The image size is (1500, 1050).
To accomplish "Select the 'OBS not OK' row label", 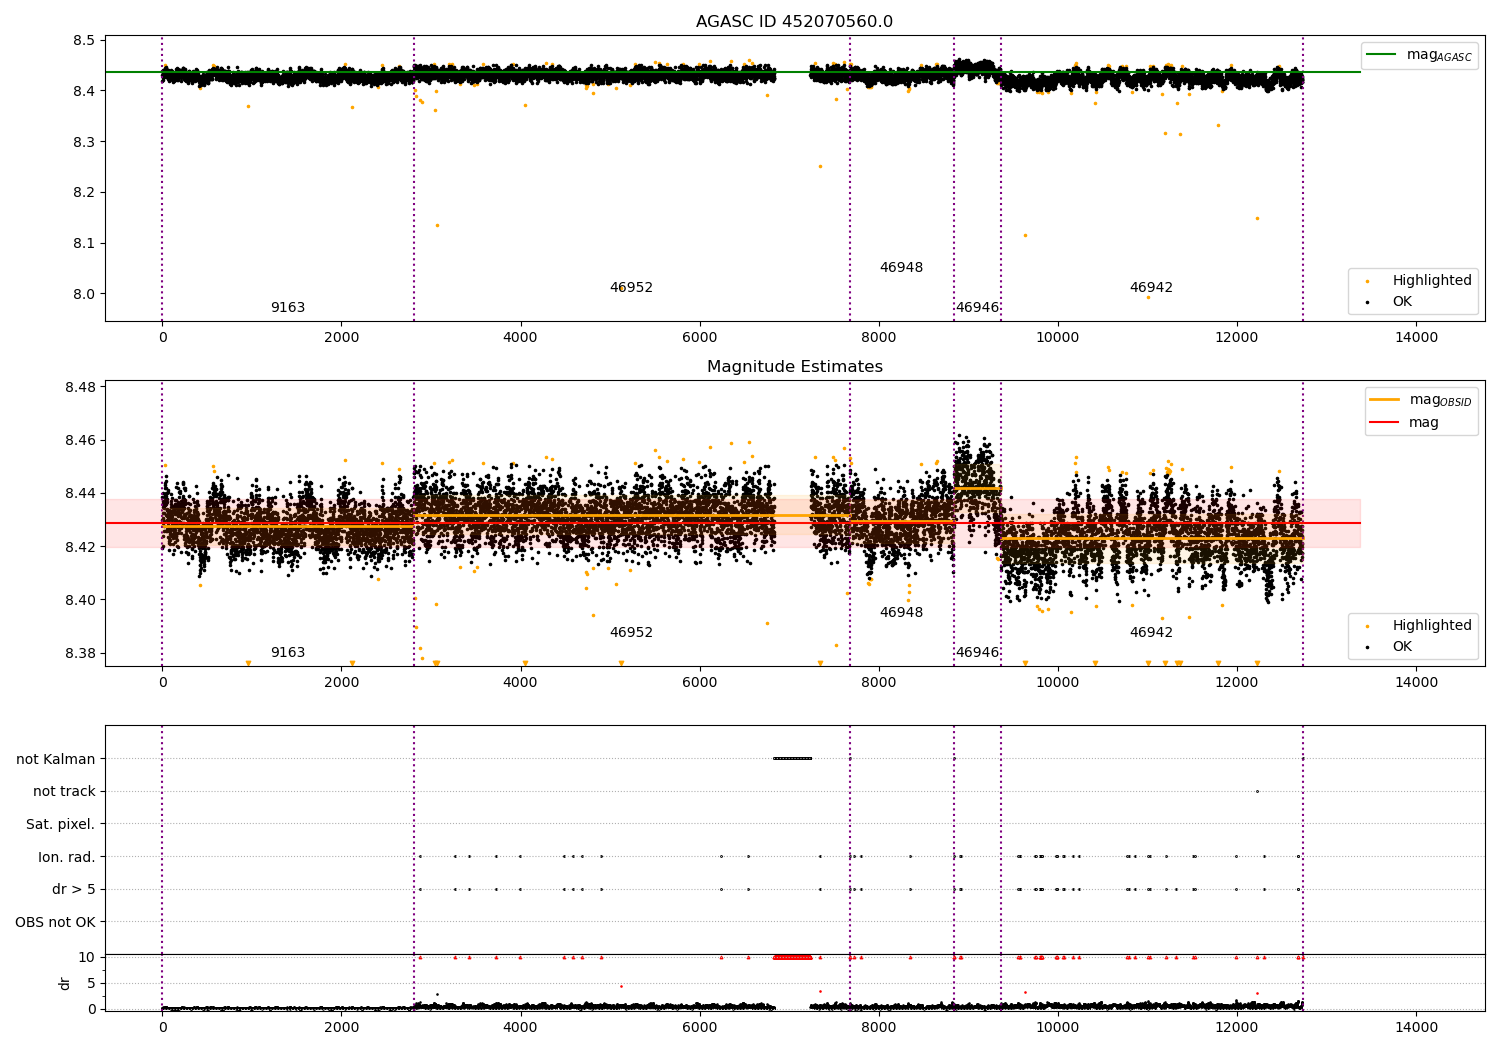I will [x=56, y=922].
